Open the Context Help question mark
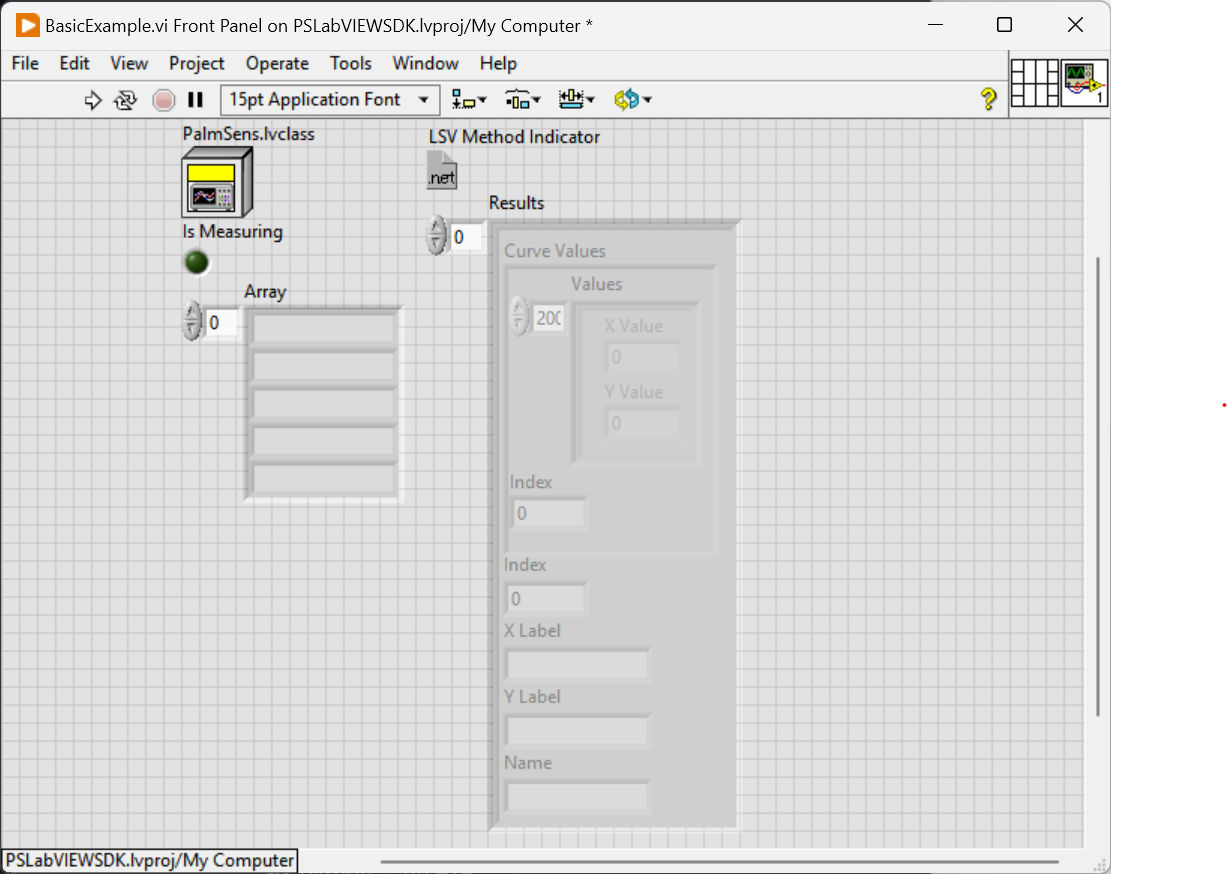 coord(988,99)
